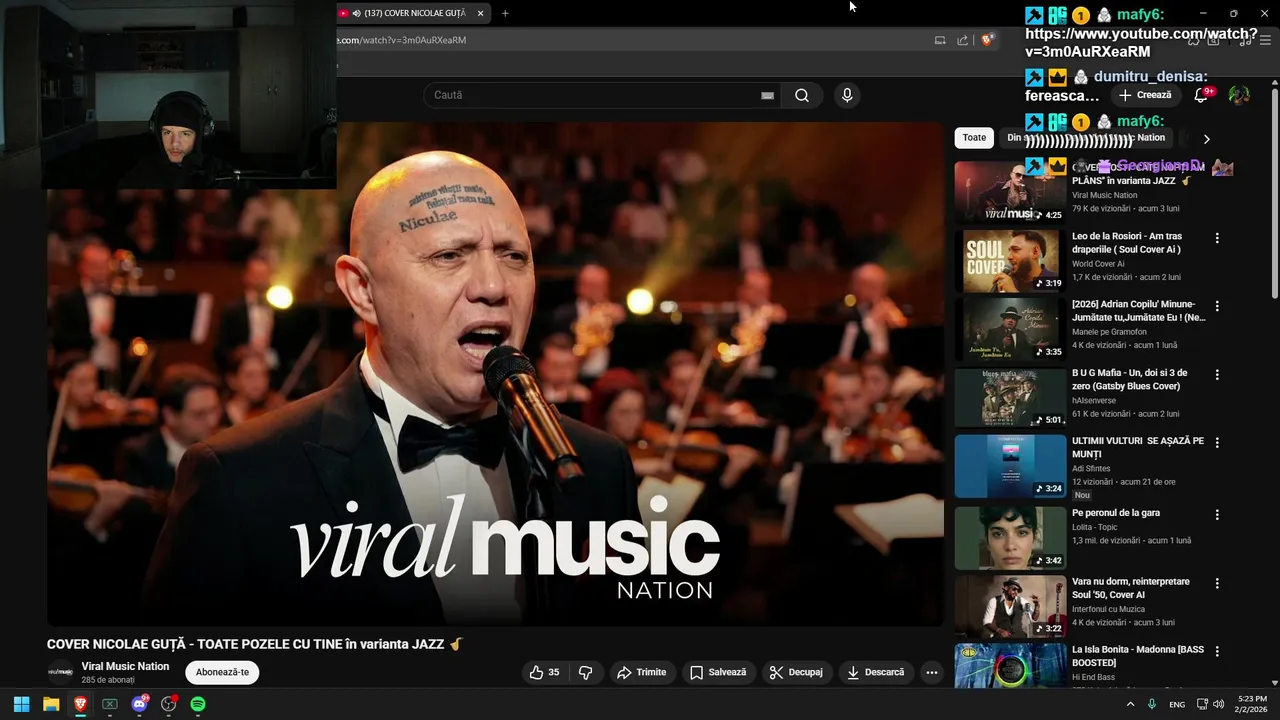Click Brave Shields icon in address bar
This screenshot has width=1280, height=720.
pyautogui.click(x=987, y=40)
